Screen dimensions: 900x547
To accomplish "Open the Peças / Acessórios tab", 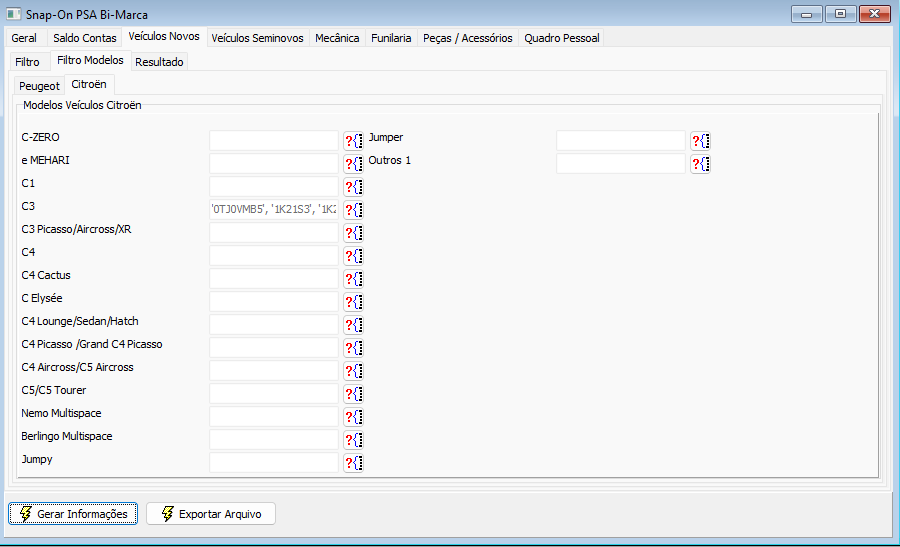I will pos(468,38).
